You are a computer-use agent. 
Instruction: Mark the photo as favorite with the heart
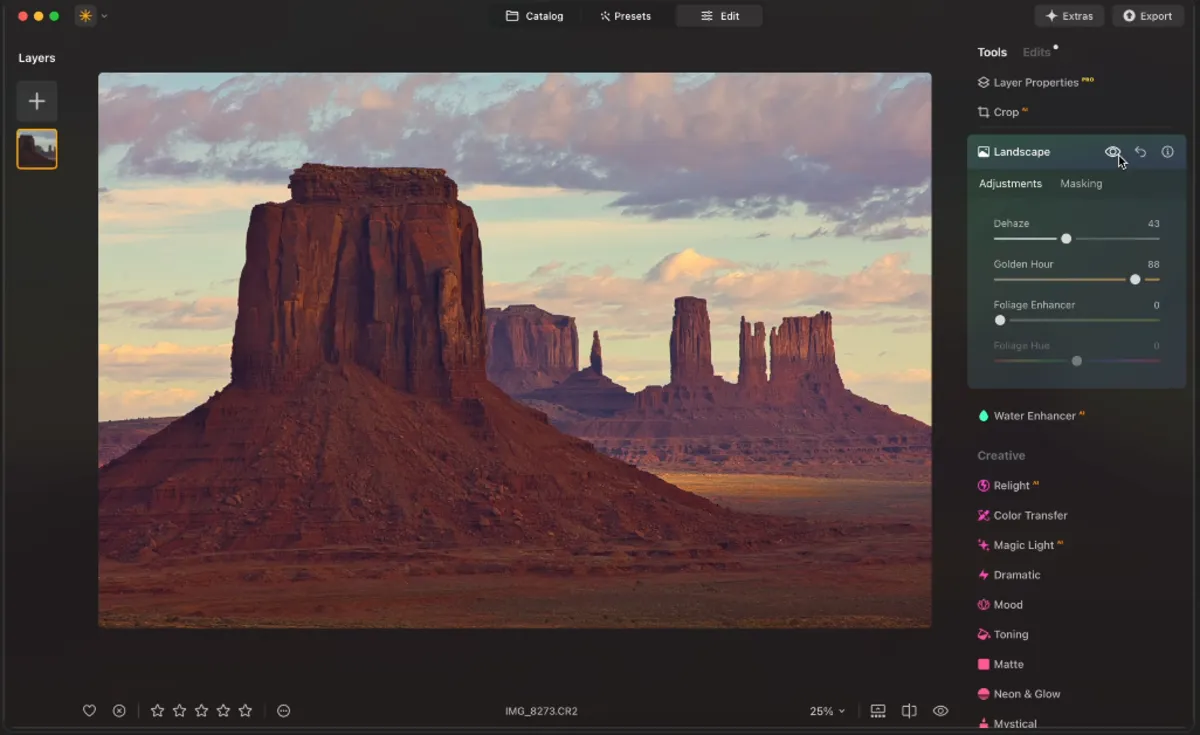tap(89, 710)
